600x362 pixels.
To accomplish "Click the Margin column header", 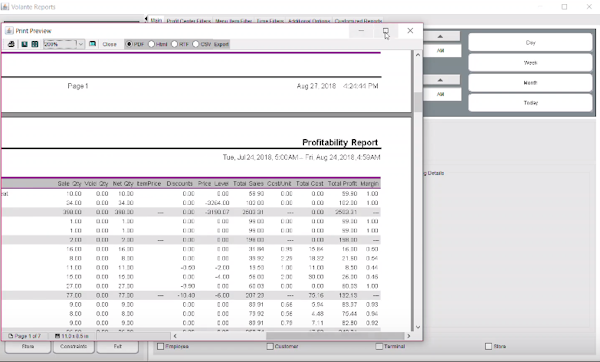I will tap(369, 184).
